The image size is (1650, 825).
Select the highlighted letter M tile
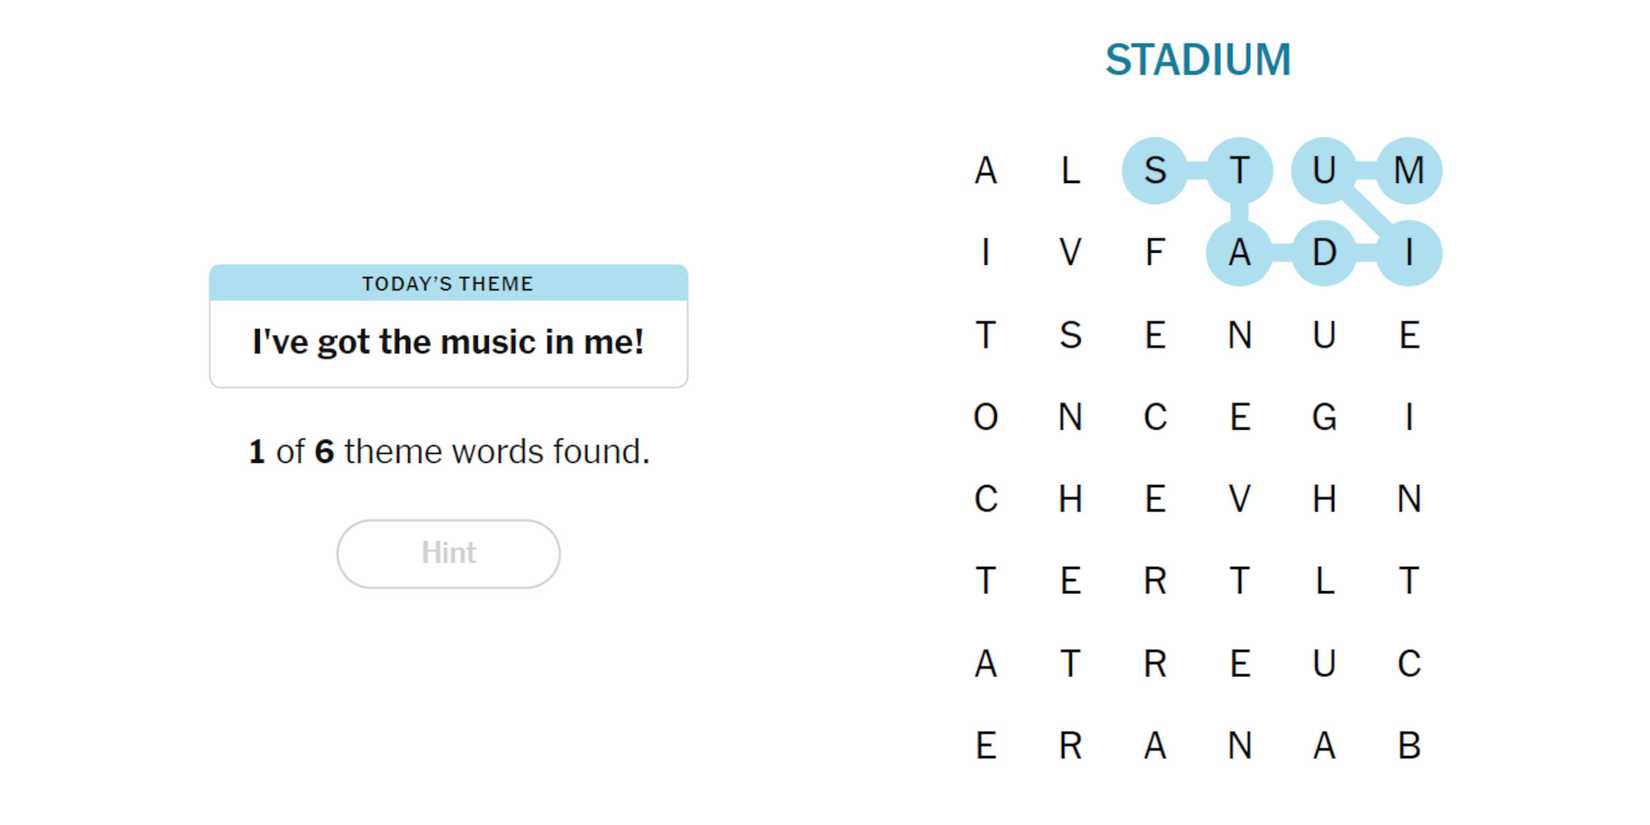1409,170
